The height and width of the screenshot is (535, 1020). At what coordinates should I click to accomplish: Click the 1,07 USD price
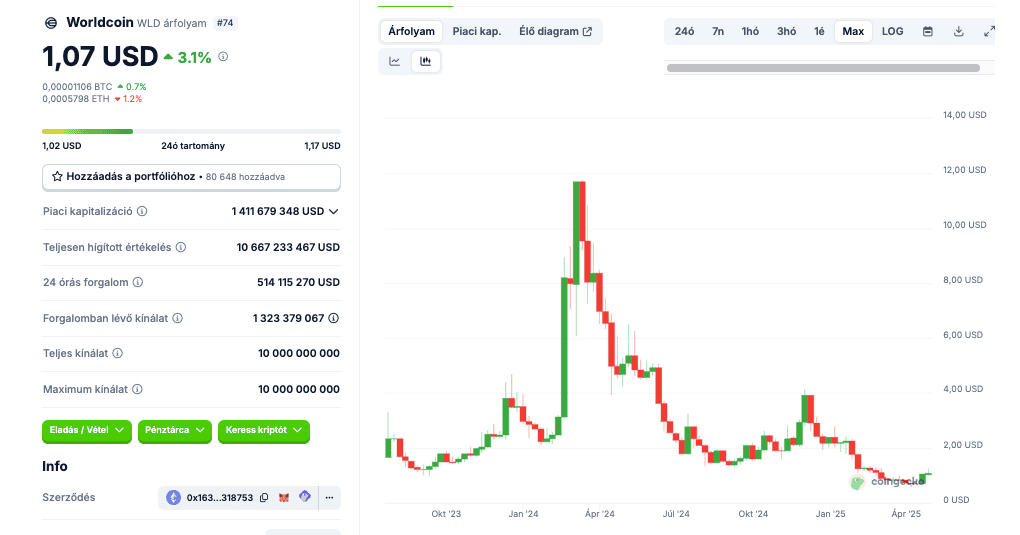(x=100, y=57)
